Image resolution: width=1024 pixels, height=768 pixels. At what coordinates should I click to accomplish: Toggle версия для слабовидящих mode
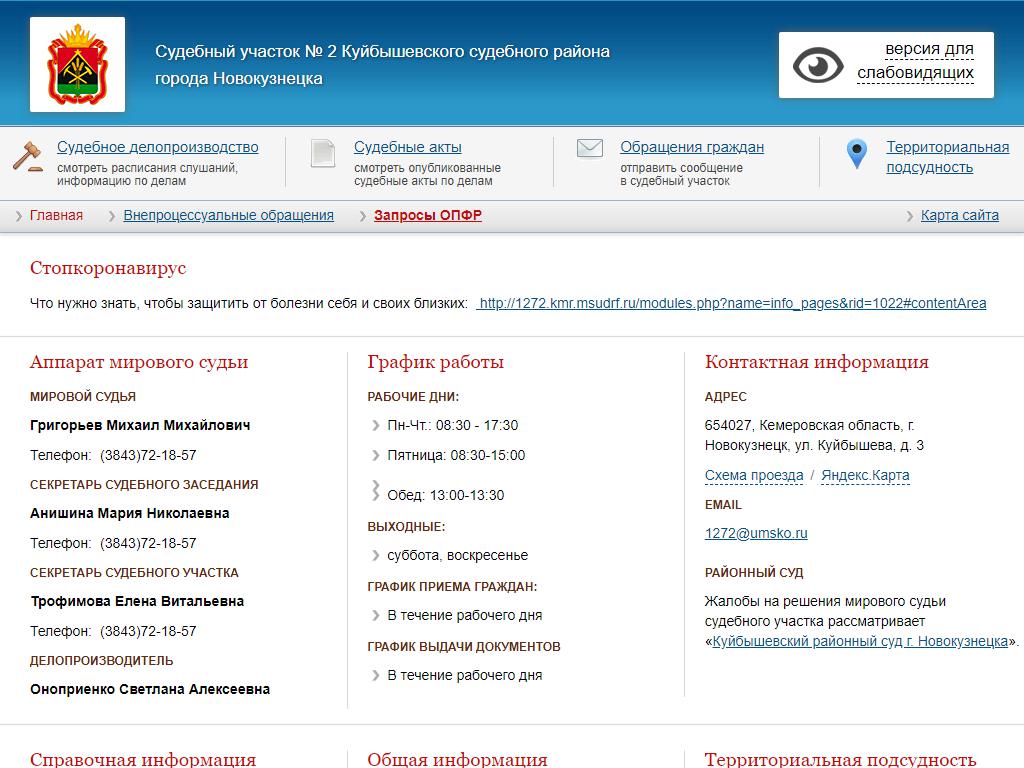(915, 61)
